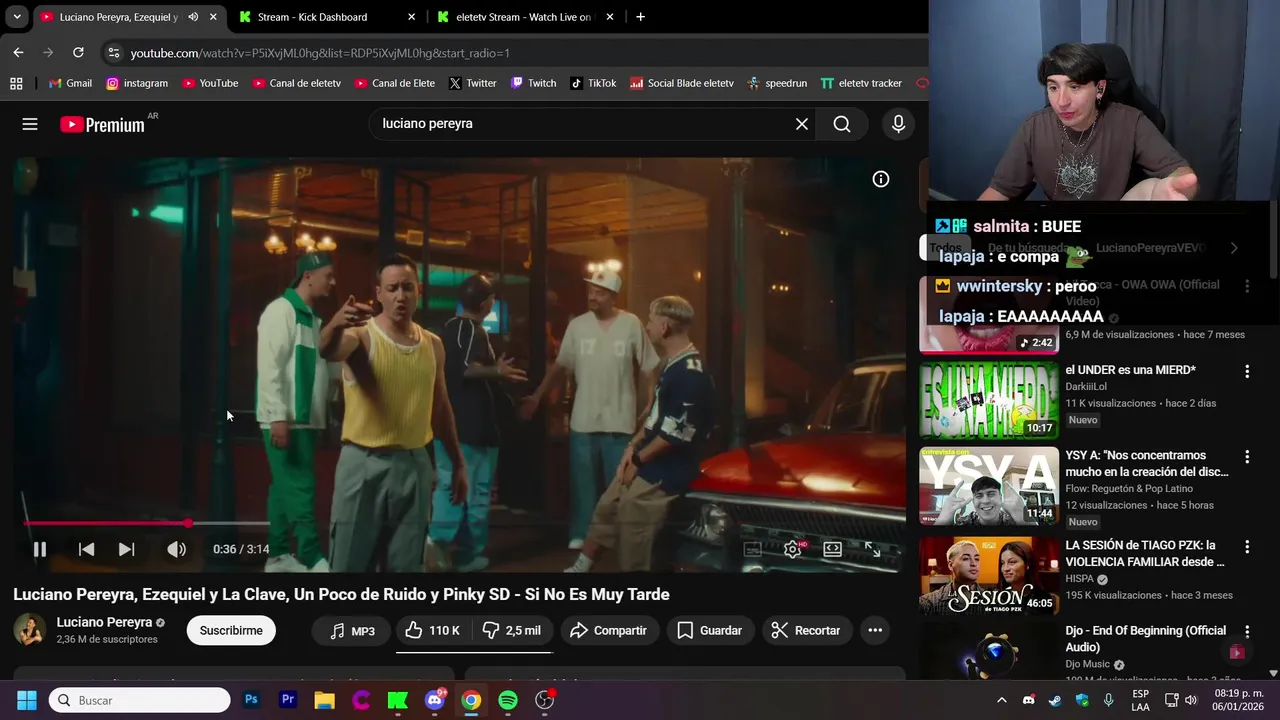The height and width of the screenshot is (720, 1280).
Task: Click the youtube.com address bar URL
Action: coord(320,53)
